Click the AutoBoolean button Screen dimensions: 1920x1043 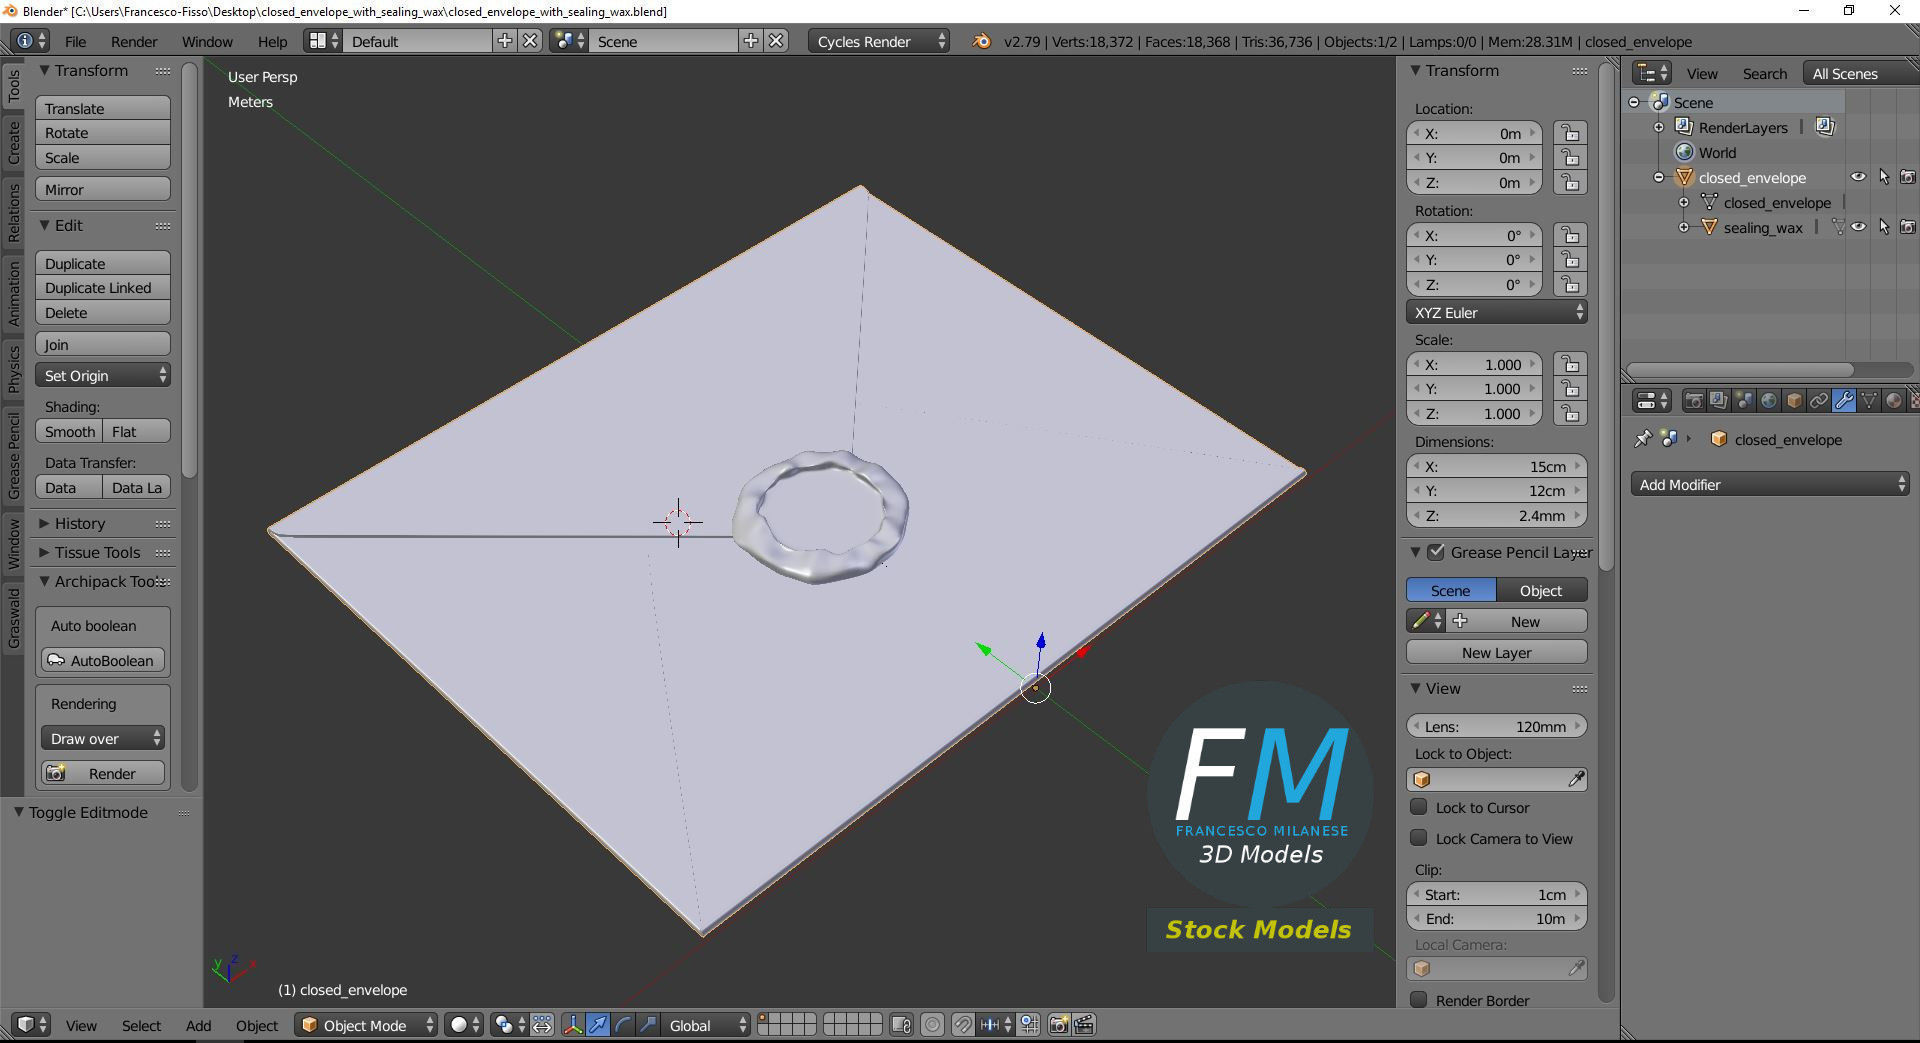(x=103, y=660)
